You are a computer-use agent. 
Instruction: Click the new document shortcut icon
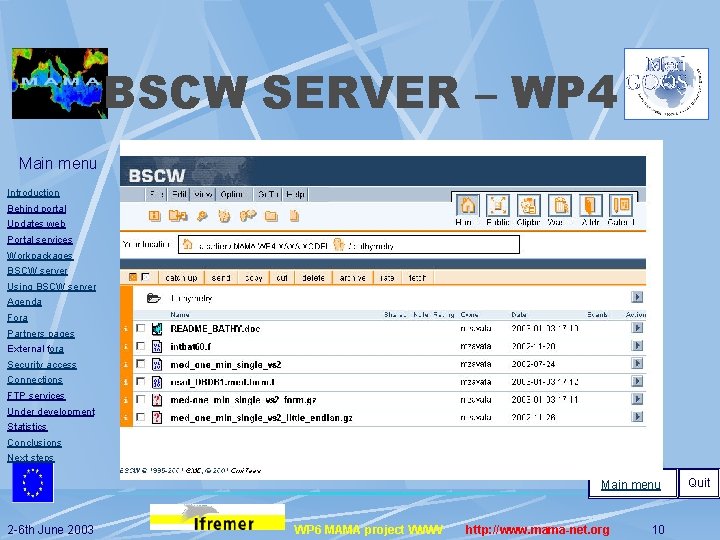click(x=294, y=215)
